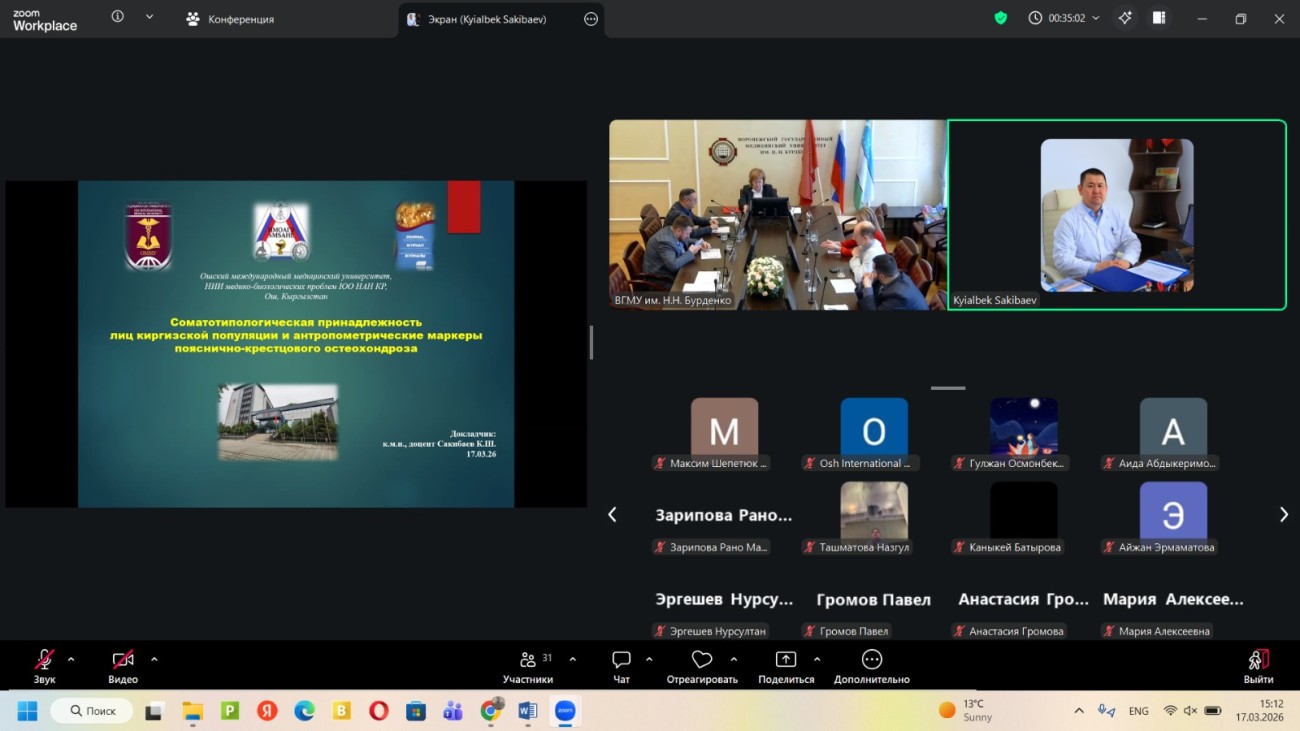
Task: Click the Поделиться share screen icon
Action: (x=786, y=660)
